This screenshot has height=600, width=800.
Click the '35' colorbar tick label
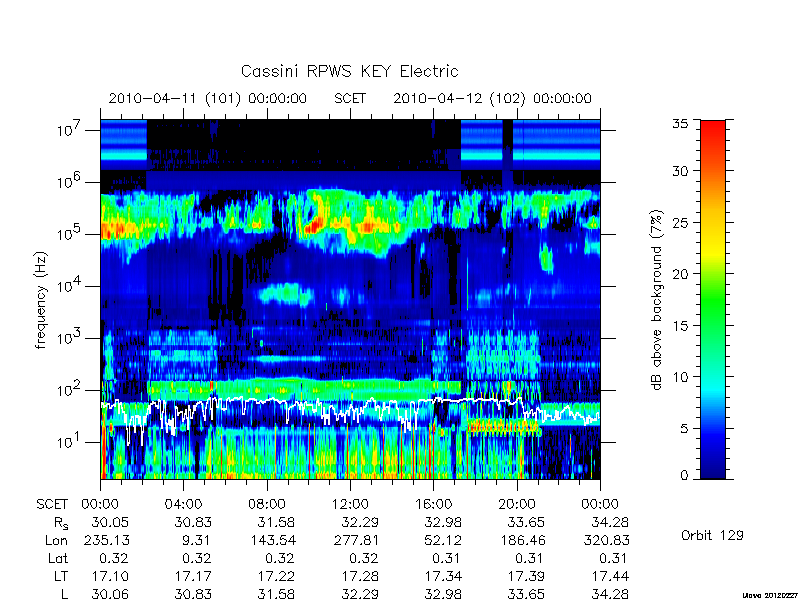[x=680, y=124]
